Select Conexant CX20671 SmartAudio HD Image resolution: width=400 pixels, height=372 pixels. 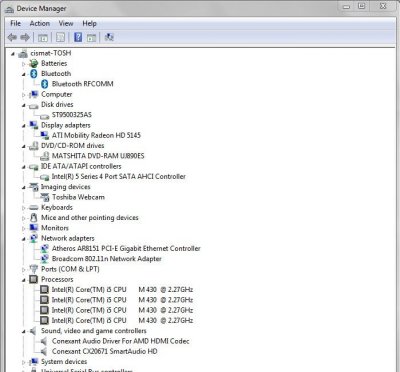point(105,351)
